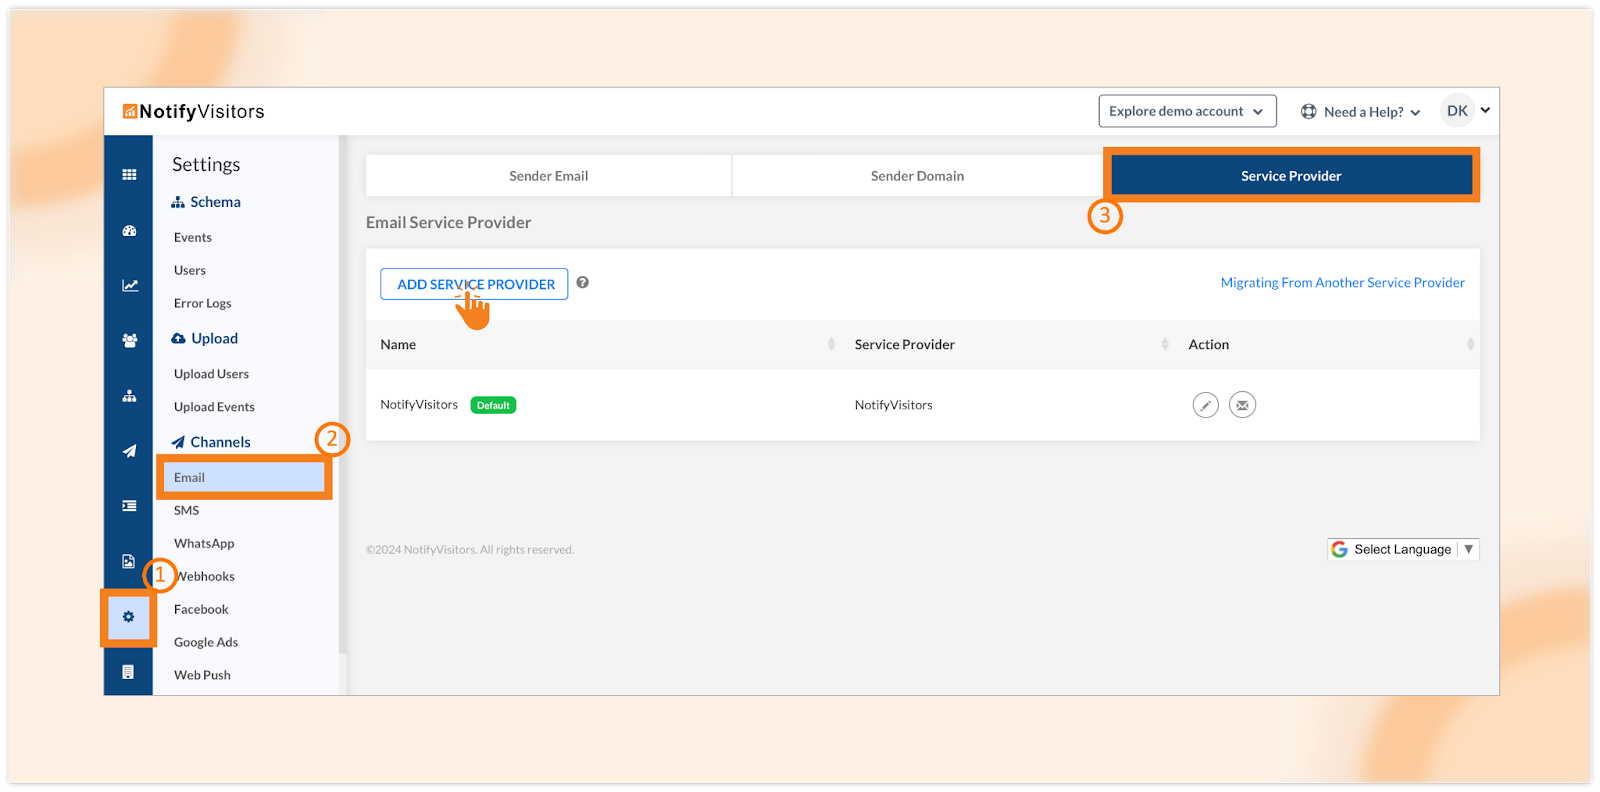Click the settings panel vertical scrollbar

point(343,395)
